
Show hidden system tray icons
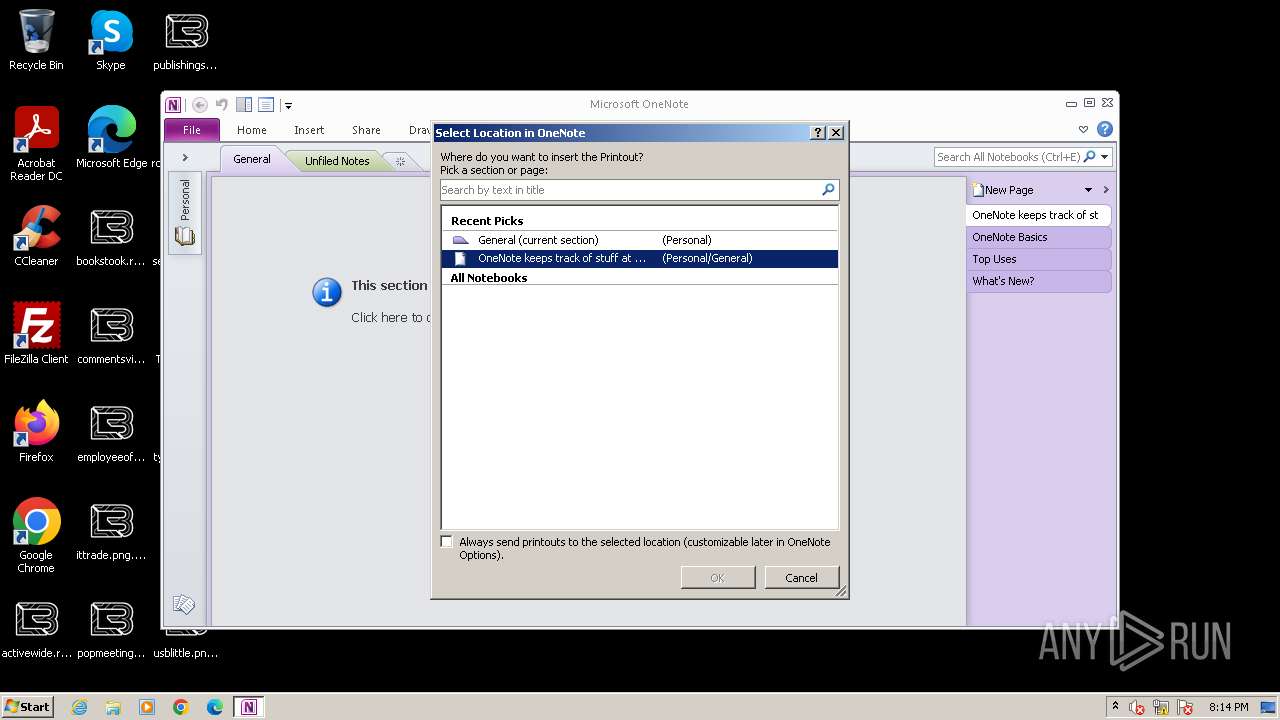pyautogui.click(x=1115, y=706)
